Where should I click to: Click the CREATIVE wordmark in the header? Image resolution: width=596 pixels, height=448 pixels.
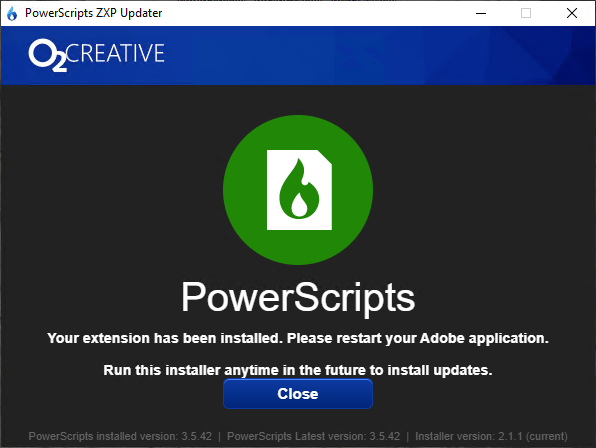pyautogui.click(x=116, y=53)
